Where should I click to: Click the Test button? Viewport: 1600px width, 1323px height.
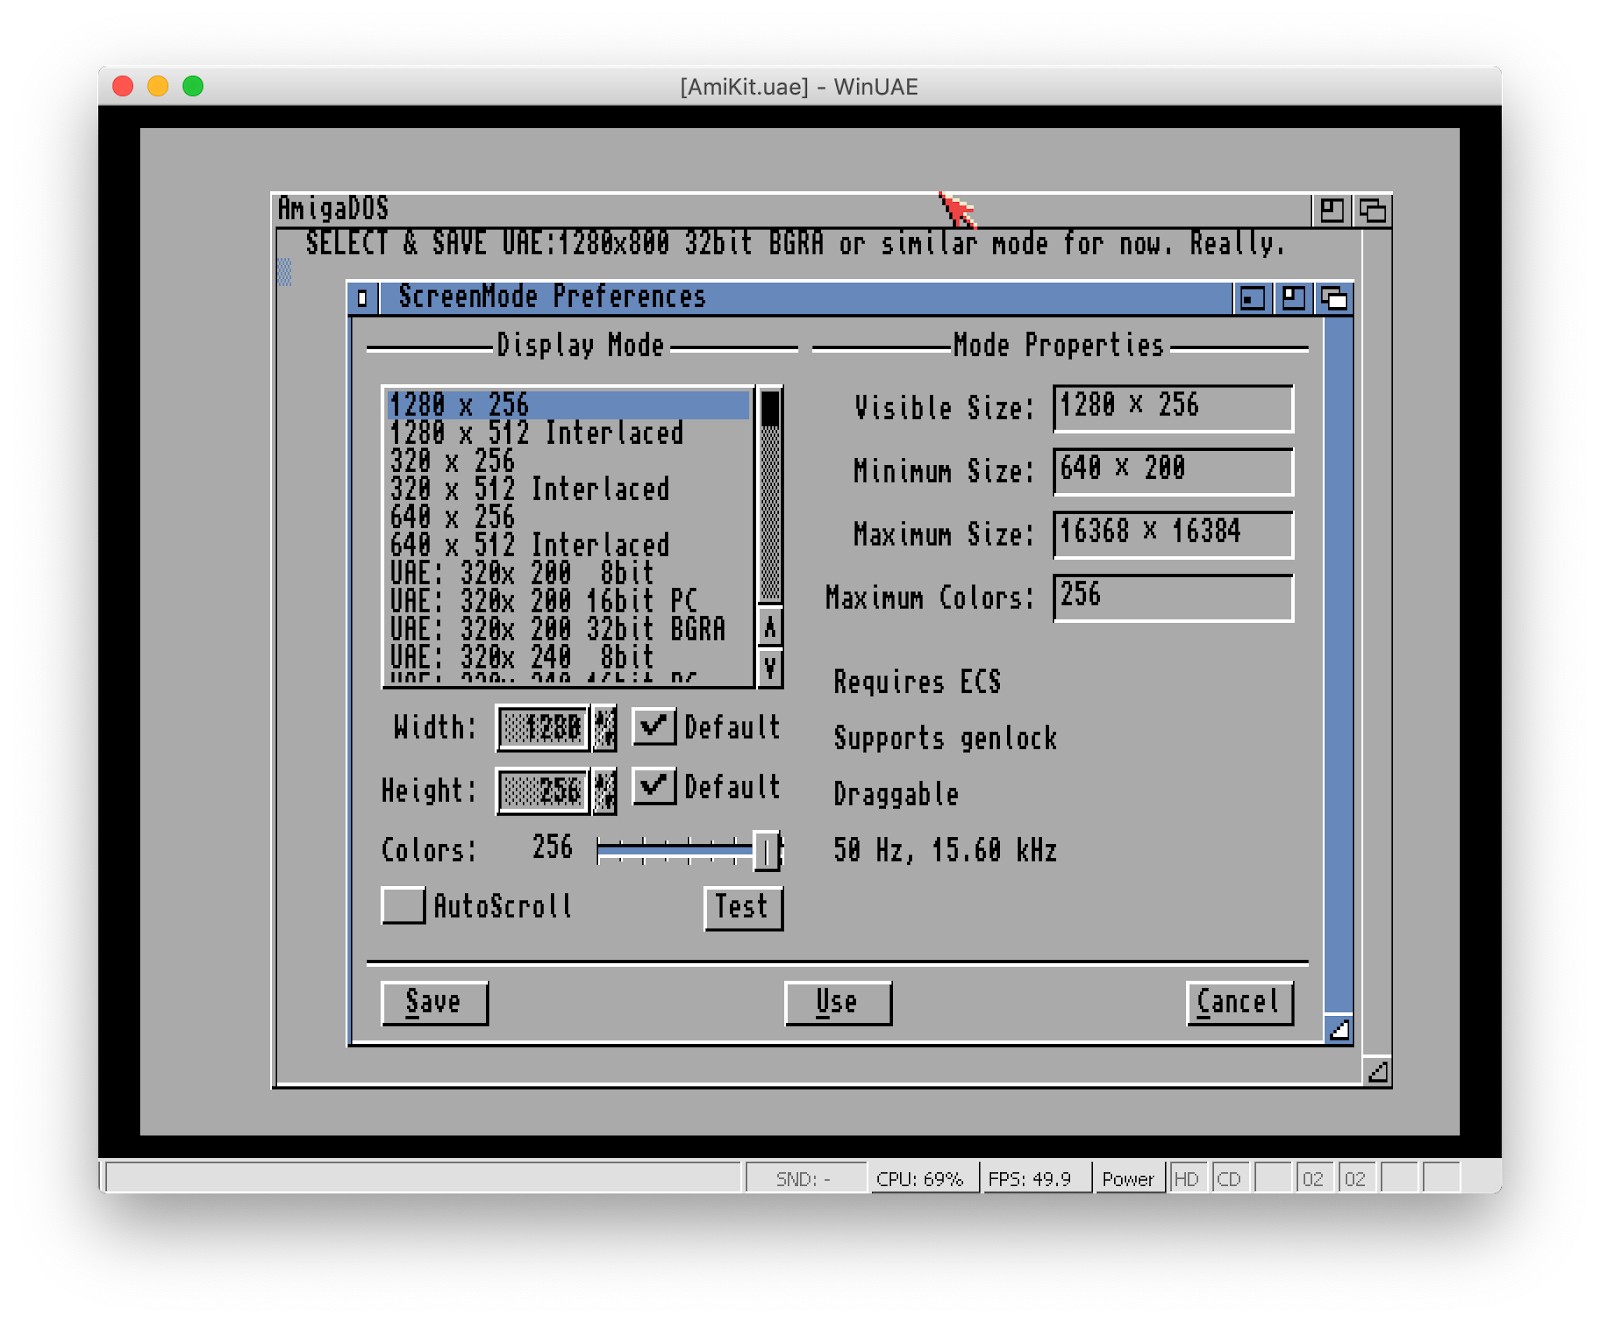[x=743, y=908]
